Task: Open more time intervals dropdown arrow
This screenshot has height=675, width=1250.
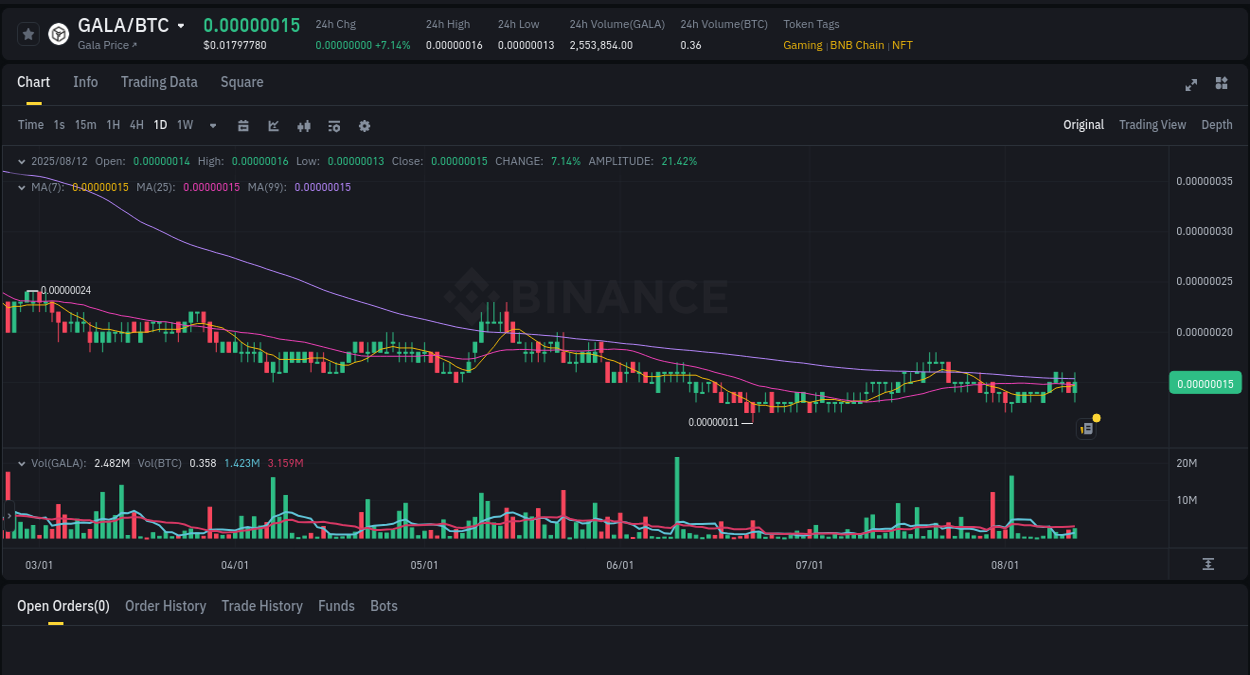Action: click(213, 126)
